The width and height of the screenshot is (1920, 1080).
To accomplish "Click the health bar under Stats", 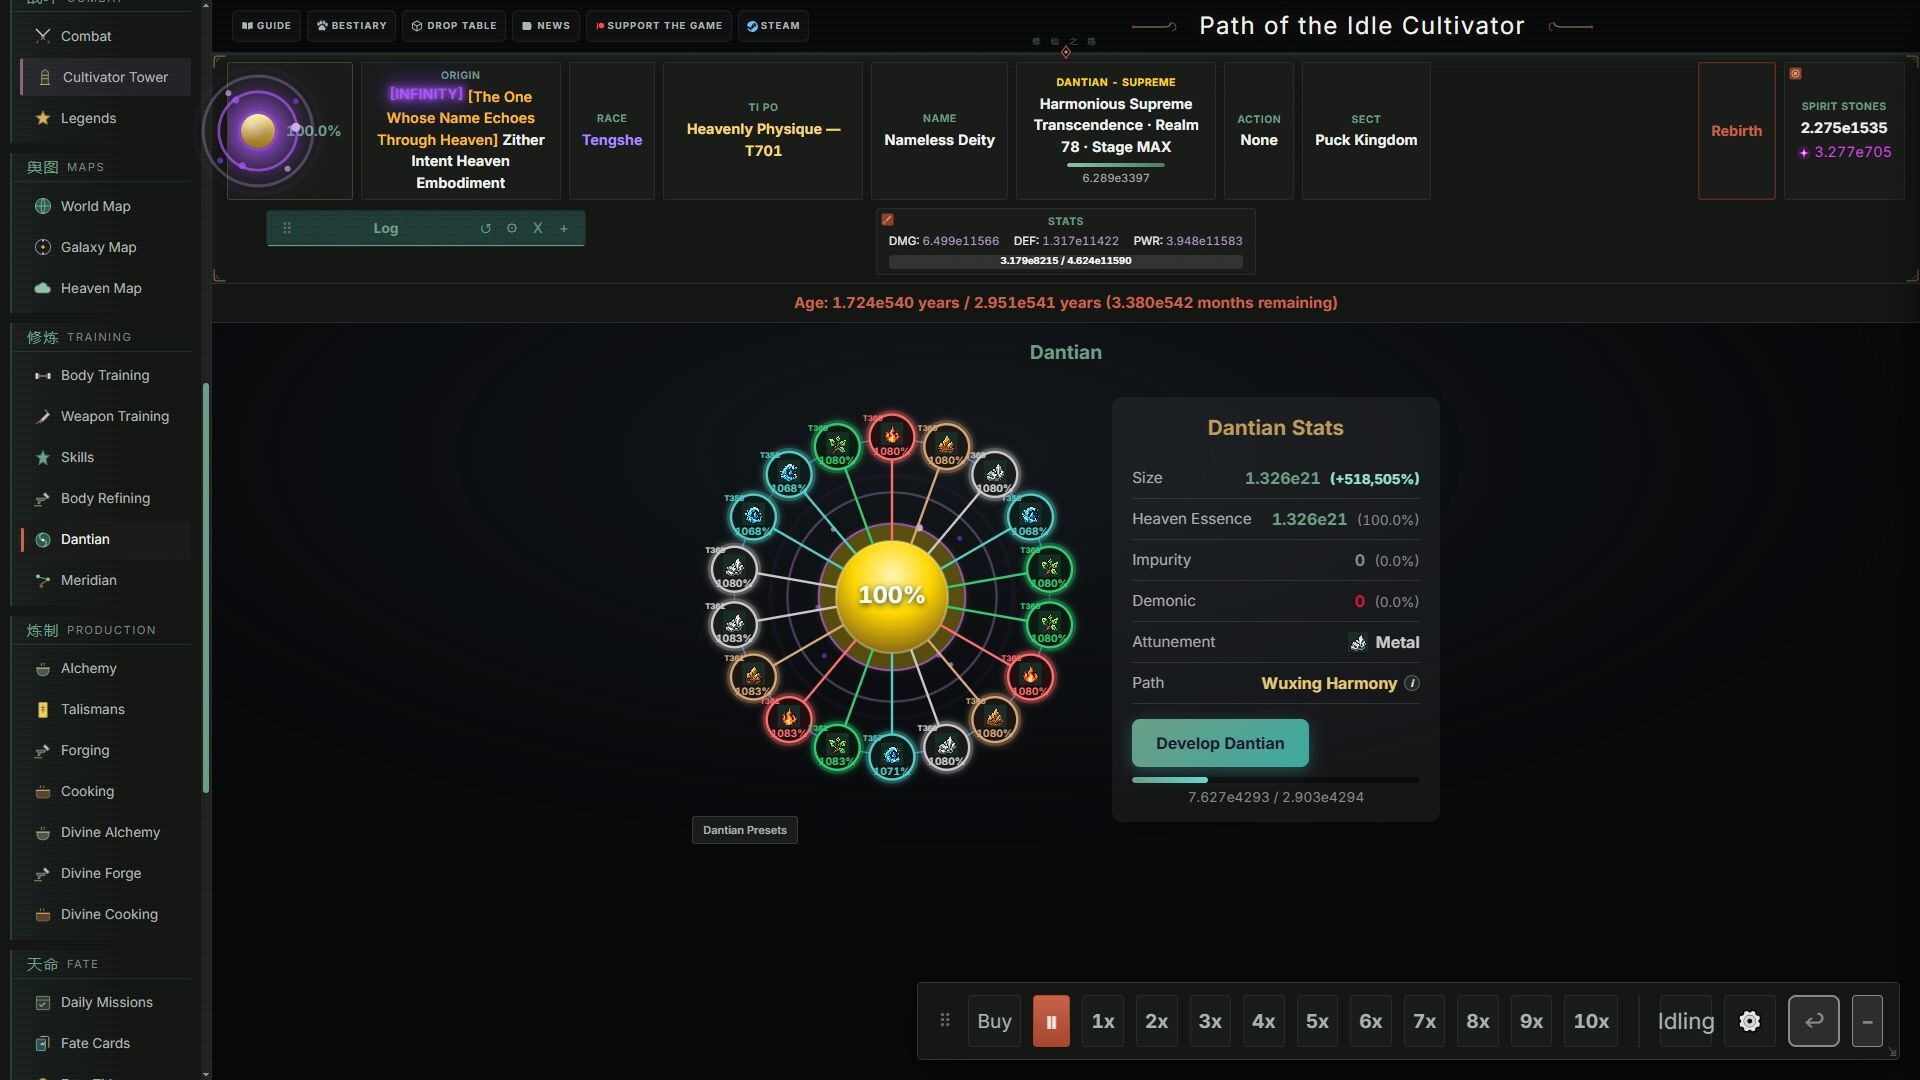I will point(1065,261).
